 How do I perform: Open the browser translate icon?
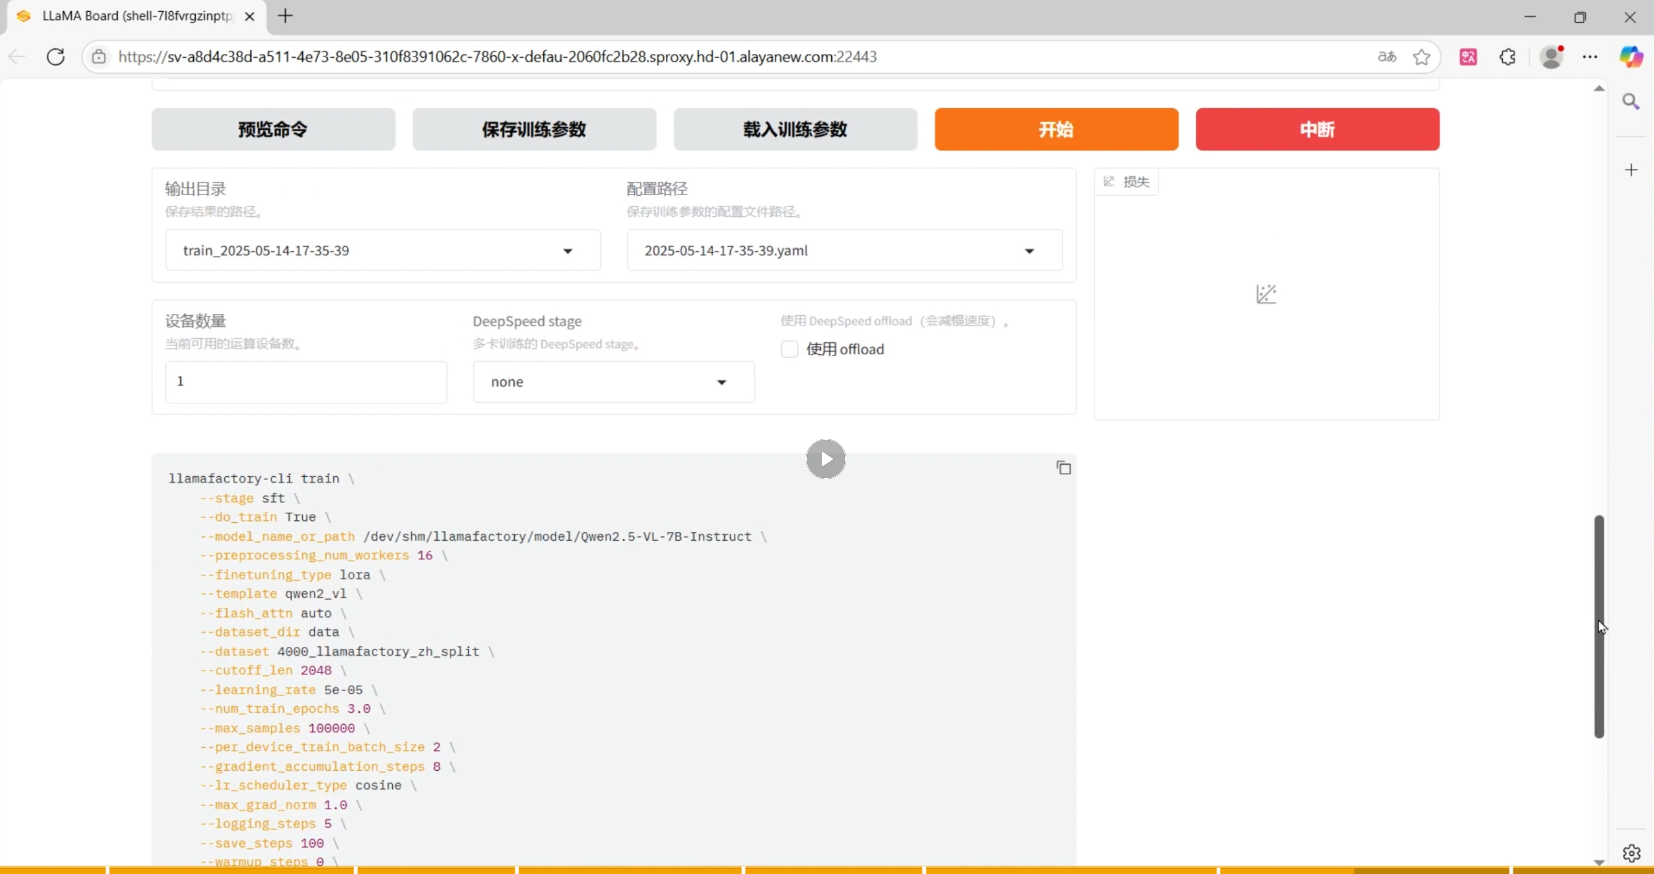pos(1387,57)
